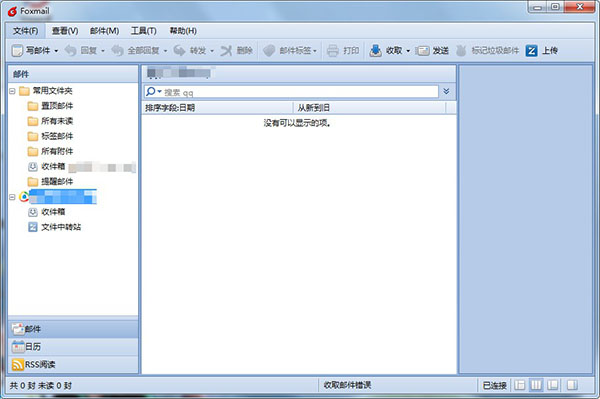Click the 邮件 header of the folder pane

coord(73,74)
